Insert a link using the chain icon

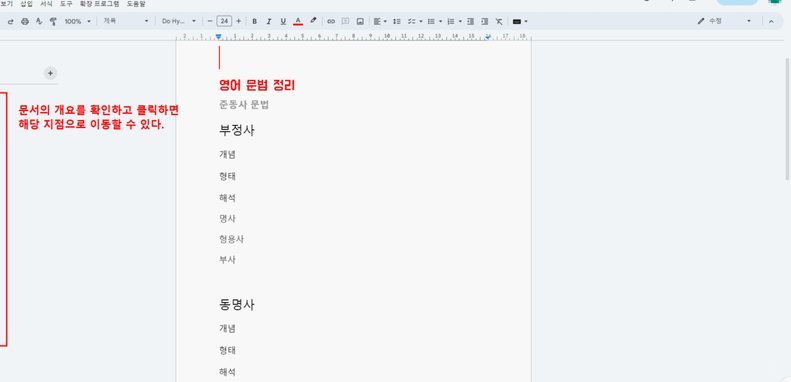pyautogui.click(x=331, y=21)
